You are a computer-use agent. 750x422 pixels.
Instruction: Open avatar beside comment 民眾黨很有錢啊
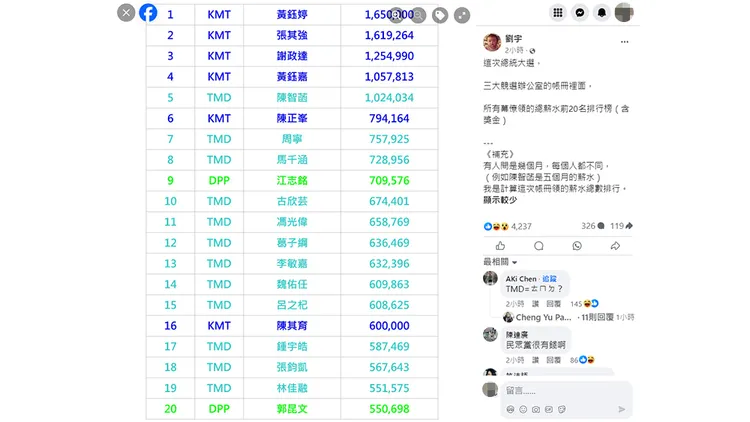490,334
